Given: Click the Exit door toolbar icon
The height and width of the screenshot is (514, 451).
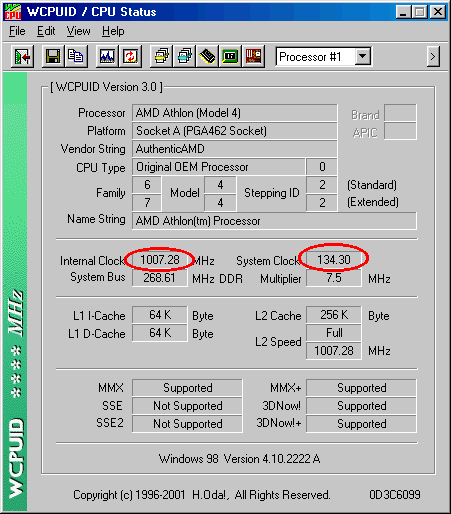Looking at the screenshot, I should tap(22, 56).
